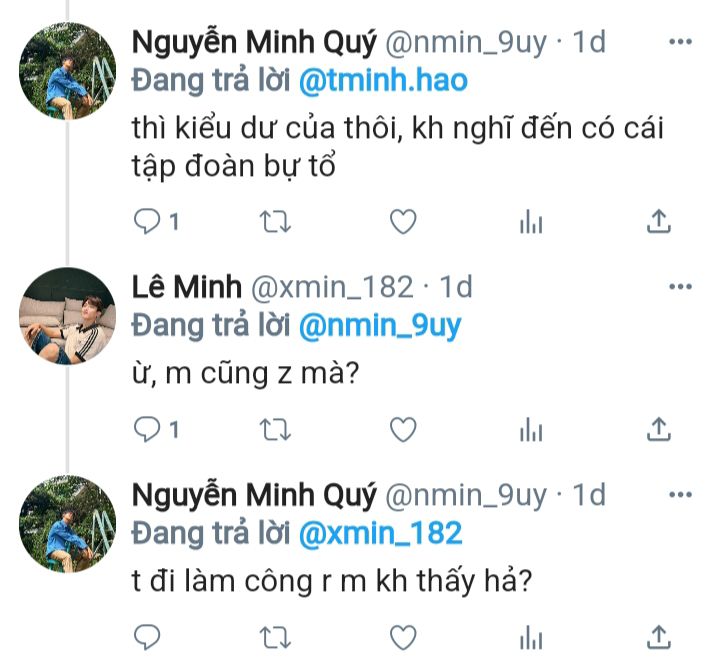Like the 't đi làm công' tweet

(402, 636)
